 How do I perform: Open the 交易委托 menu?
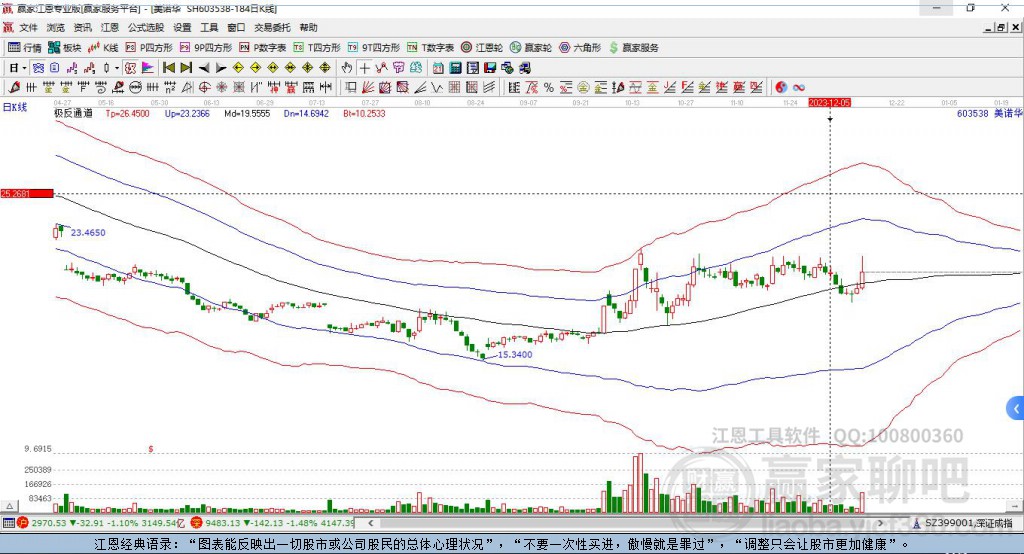(272, 27)
